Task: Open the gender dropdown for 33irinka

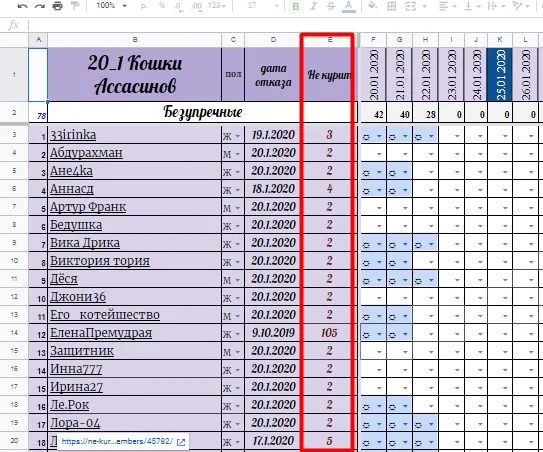Action: 238,136
